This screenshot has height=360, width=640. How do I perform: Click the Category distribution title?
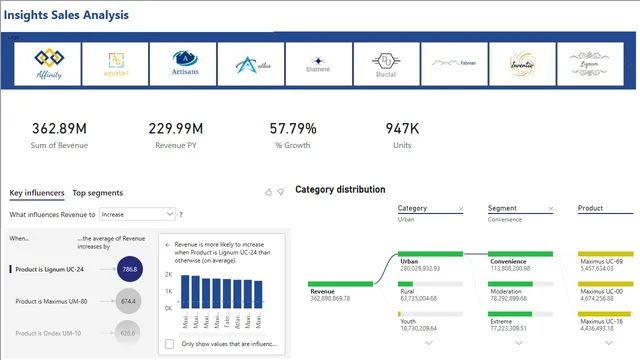tap(340, 189)
